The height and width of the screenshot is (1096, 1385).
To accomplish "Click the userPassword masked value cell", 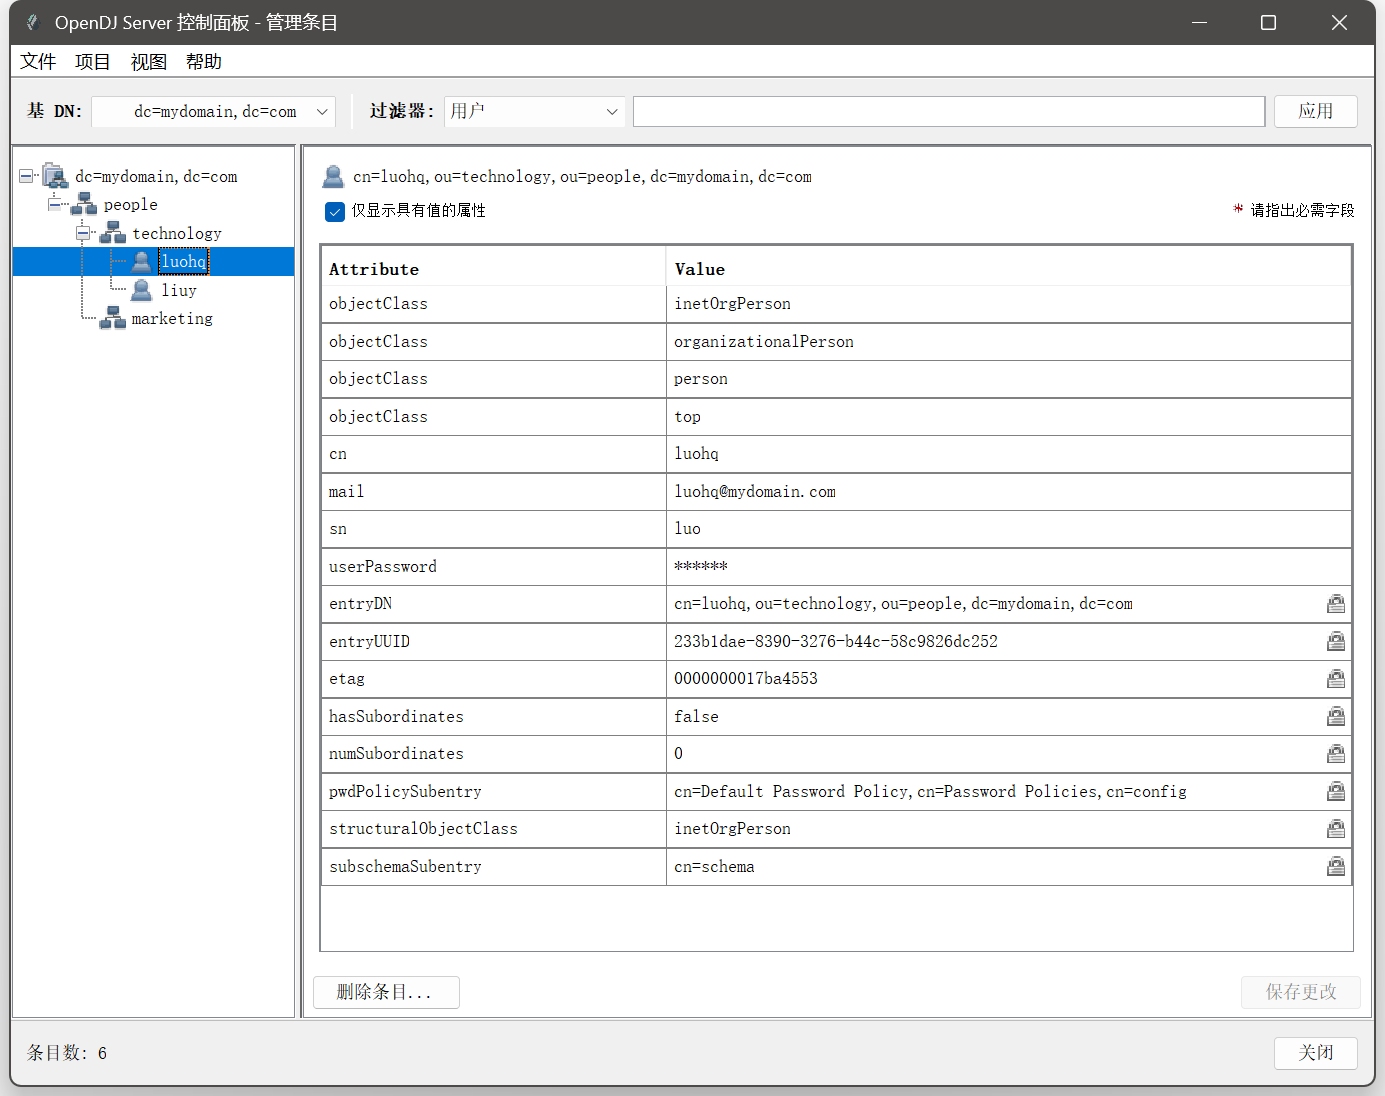I will pyautogui.click(x=1009, y=567).
